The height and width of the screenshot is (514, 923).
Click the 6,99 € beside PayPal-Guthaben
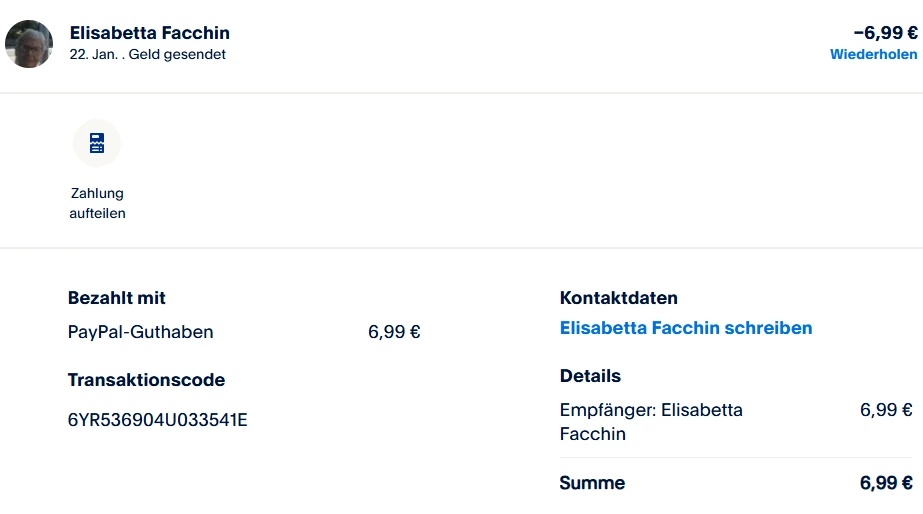[x=394, y=332]
